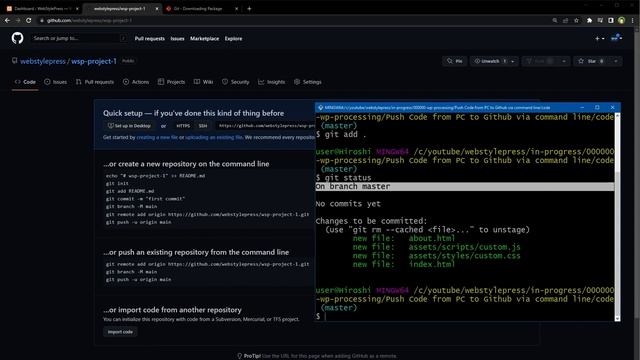Pin the repository with Pin button
The width and height of the screenshot is (640, 360).
454,61
